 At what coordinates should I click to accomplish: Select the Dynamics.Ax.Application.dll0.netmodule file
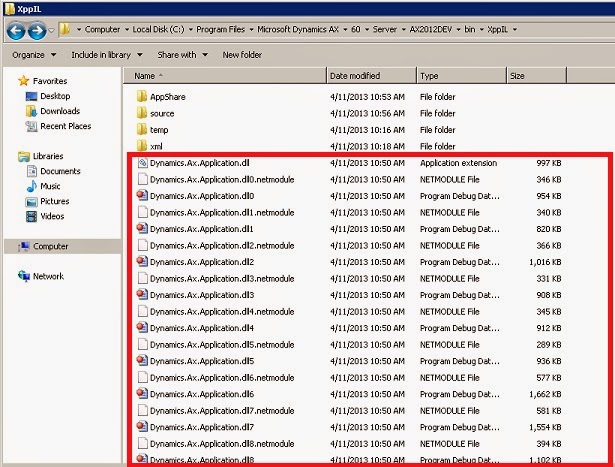(222, 180)
